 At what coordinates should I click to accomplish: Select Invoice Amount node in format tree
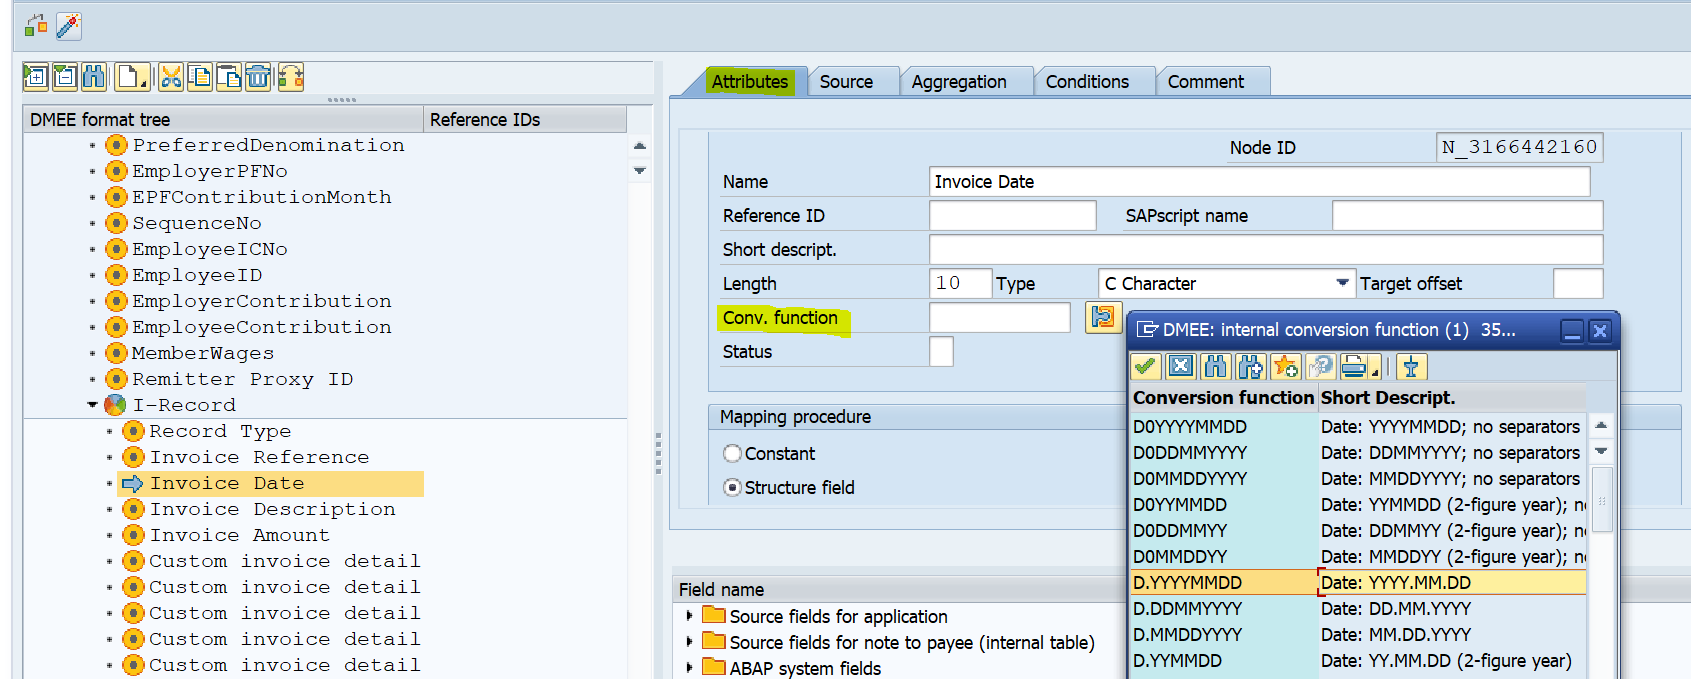pos(239,535)
